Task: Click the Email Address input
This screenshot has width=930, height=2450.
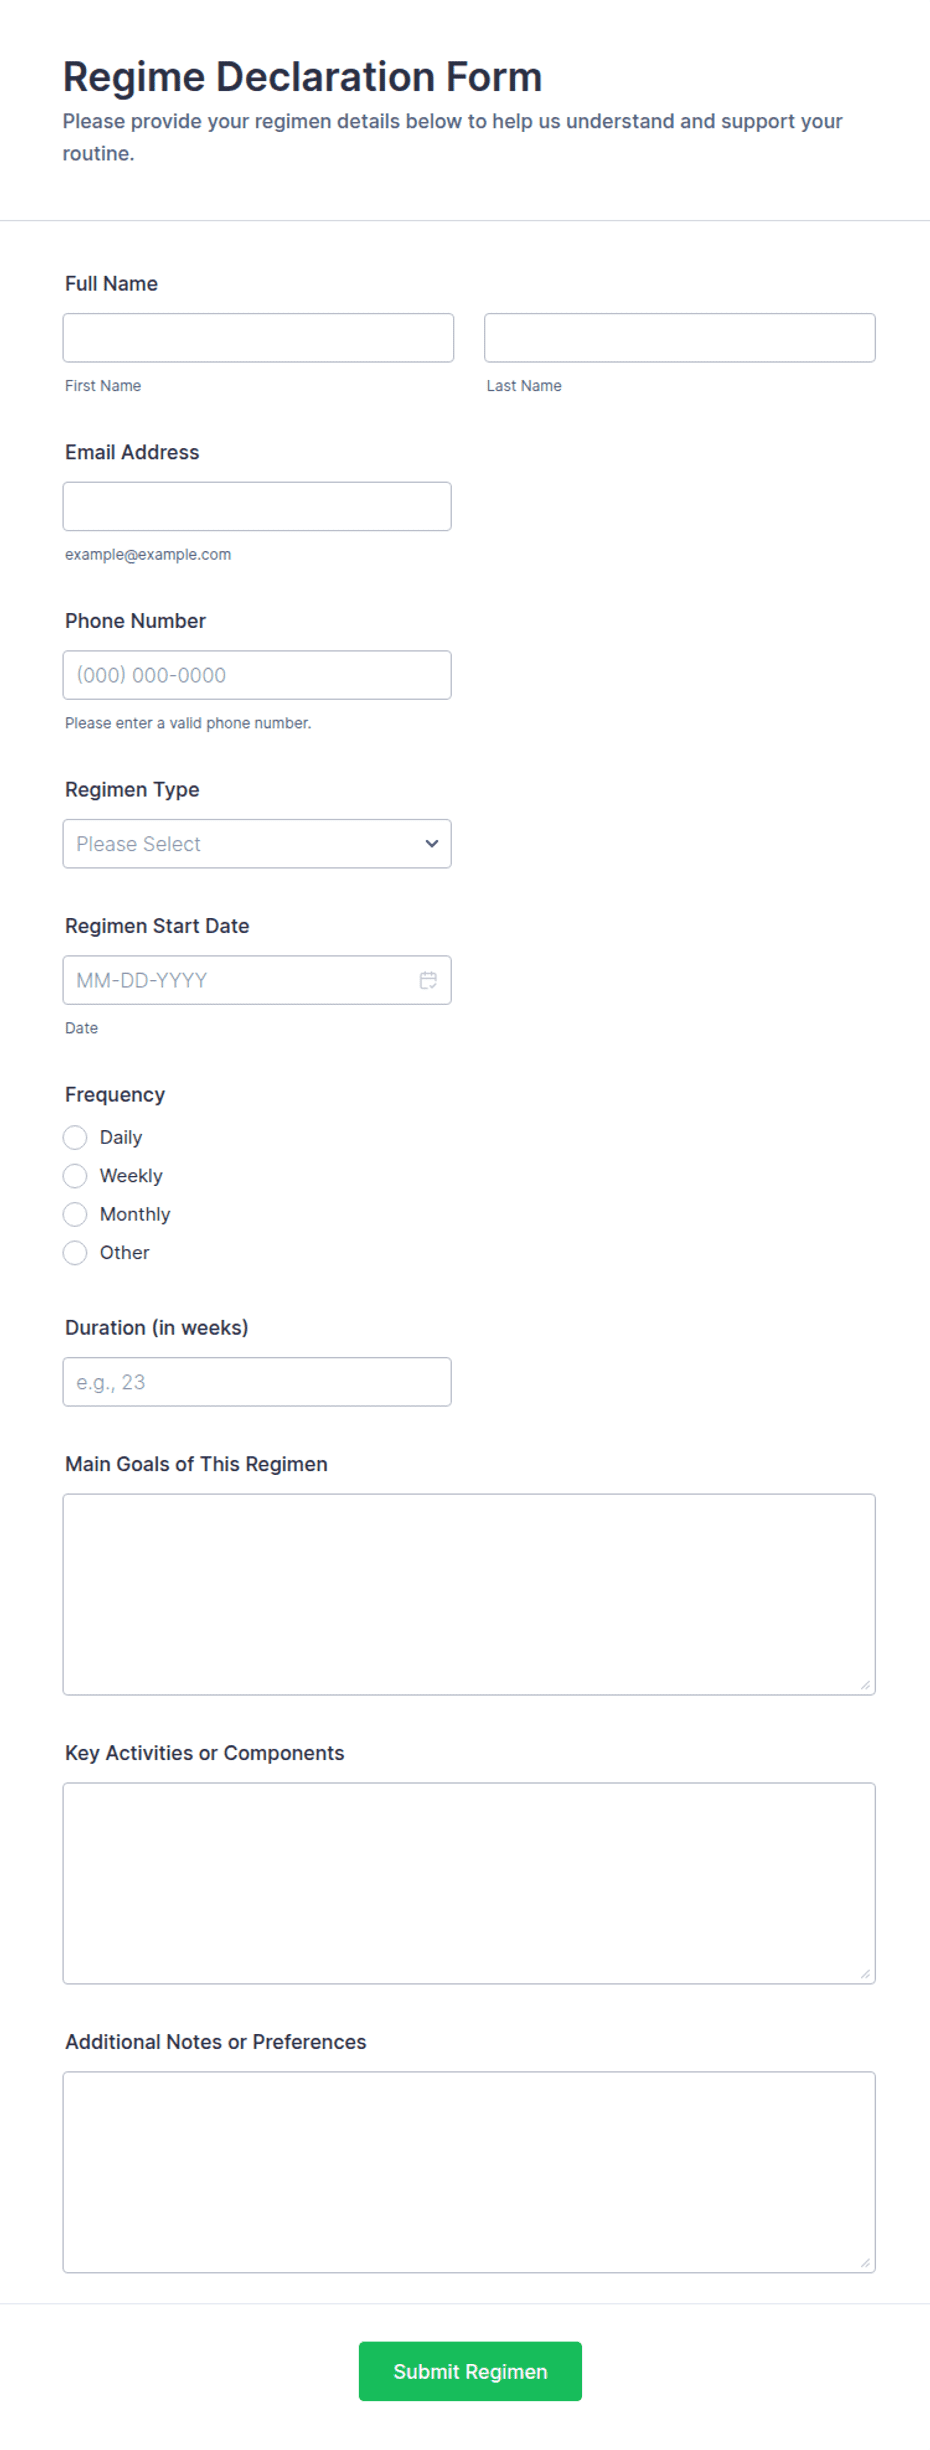Action: point(257,506)
